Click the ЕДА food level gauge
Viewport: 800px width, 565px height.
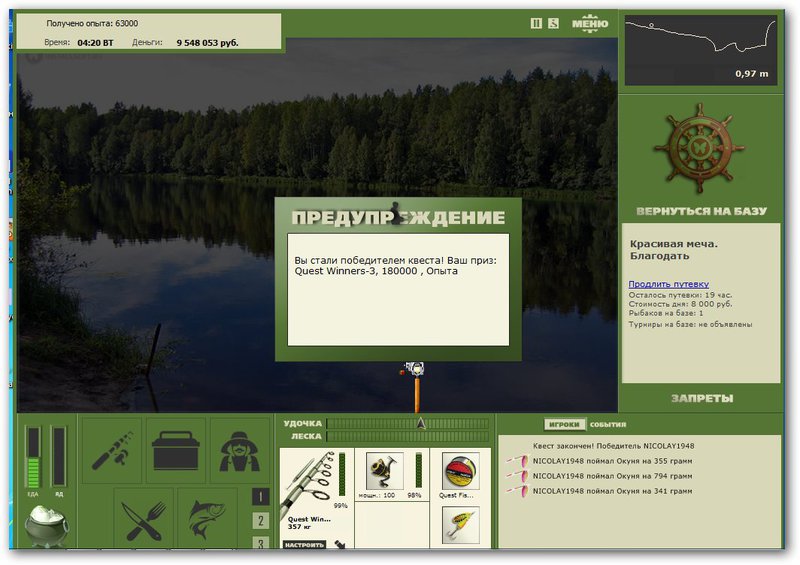pos(33,457)
